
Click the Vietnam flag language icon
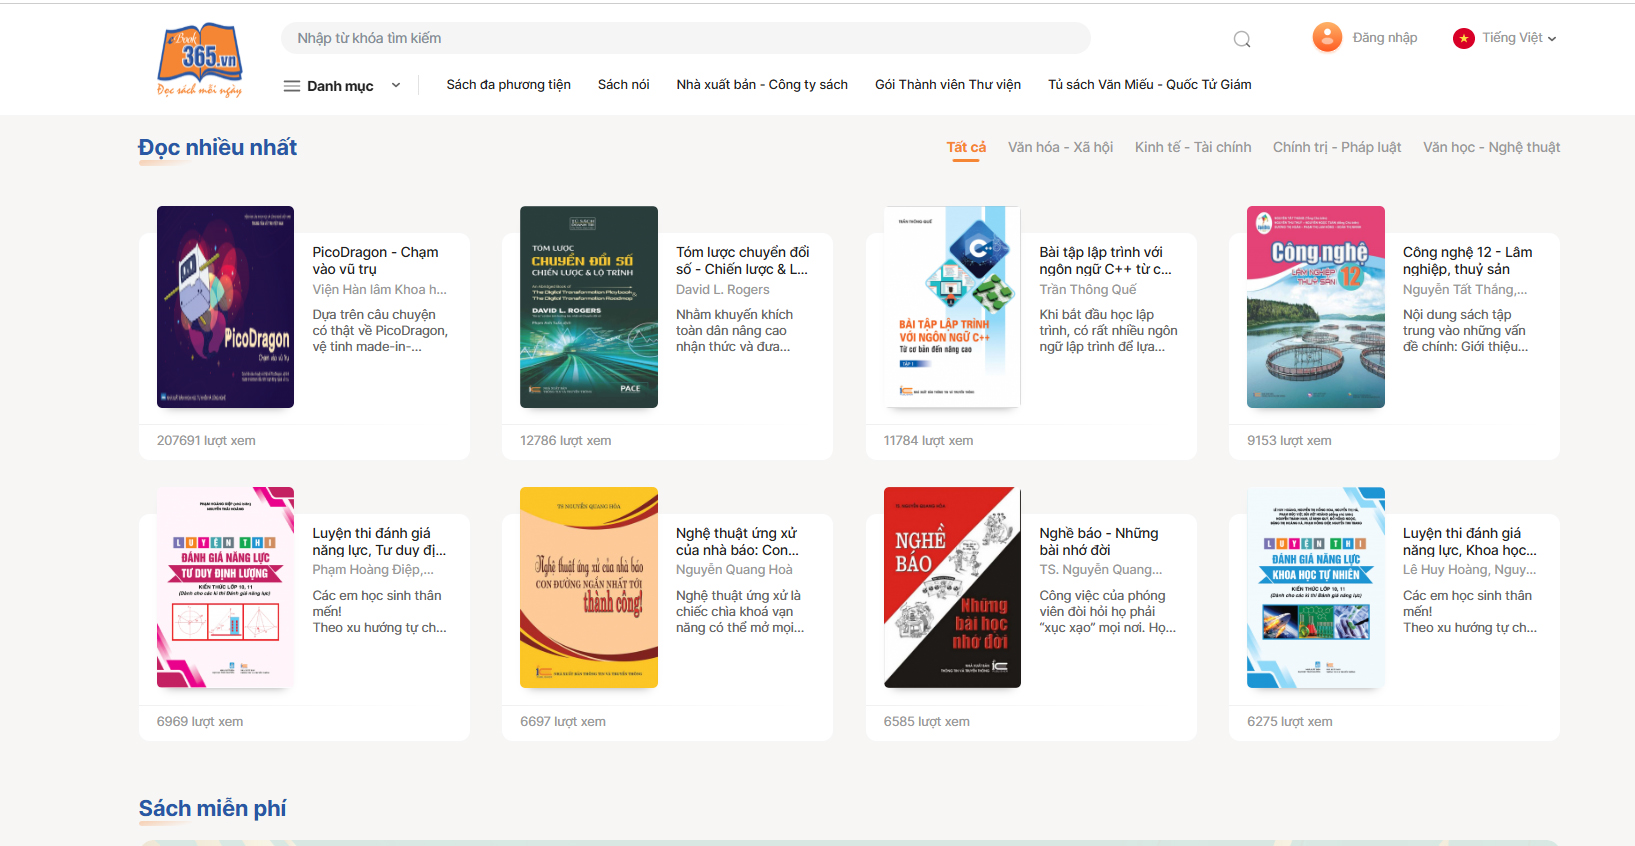(1464, 38)
